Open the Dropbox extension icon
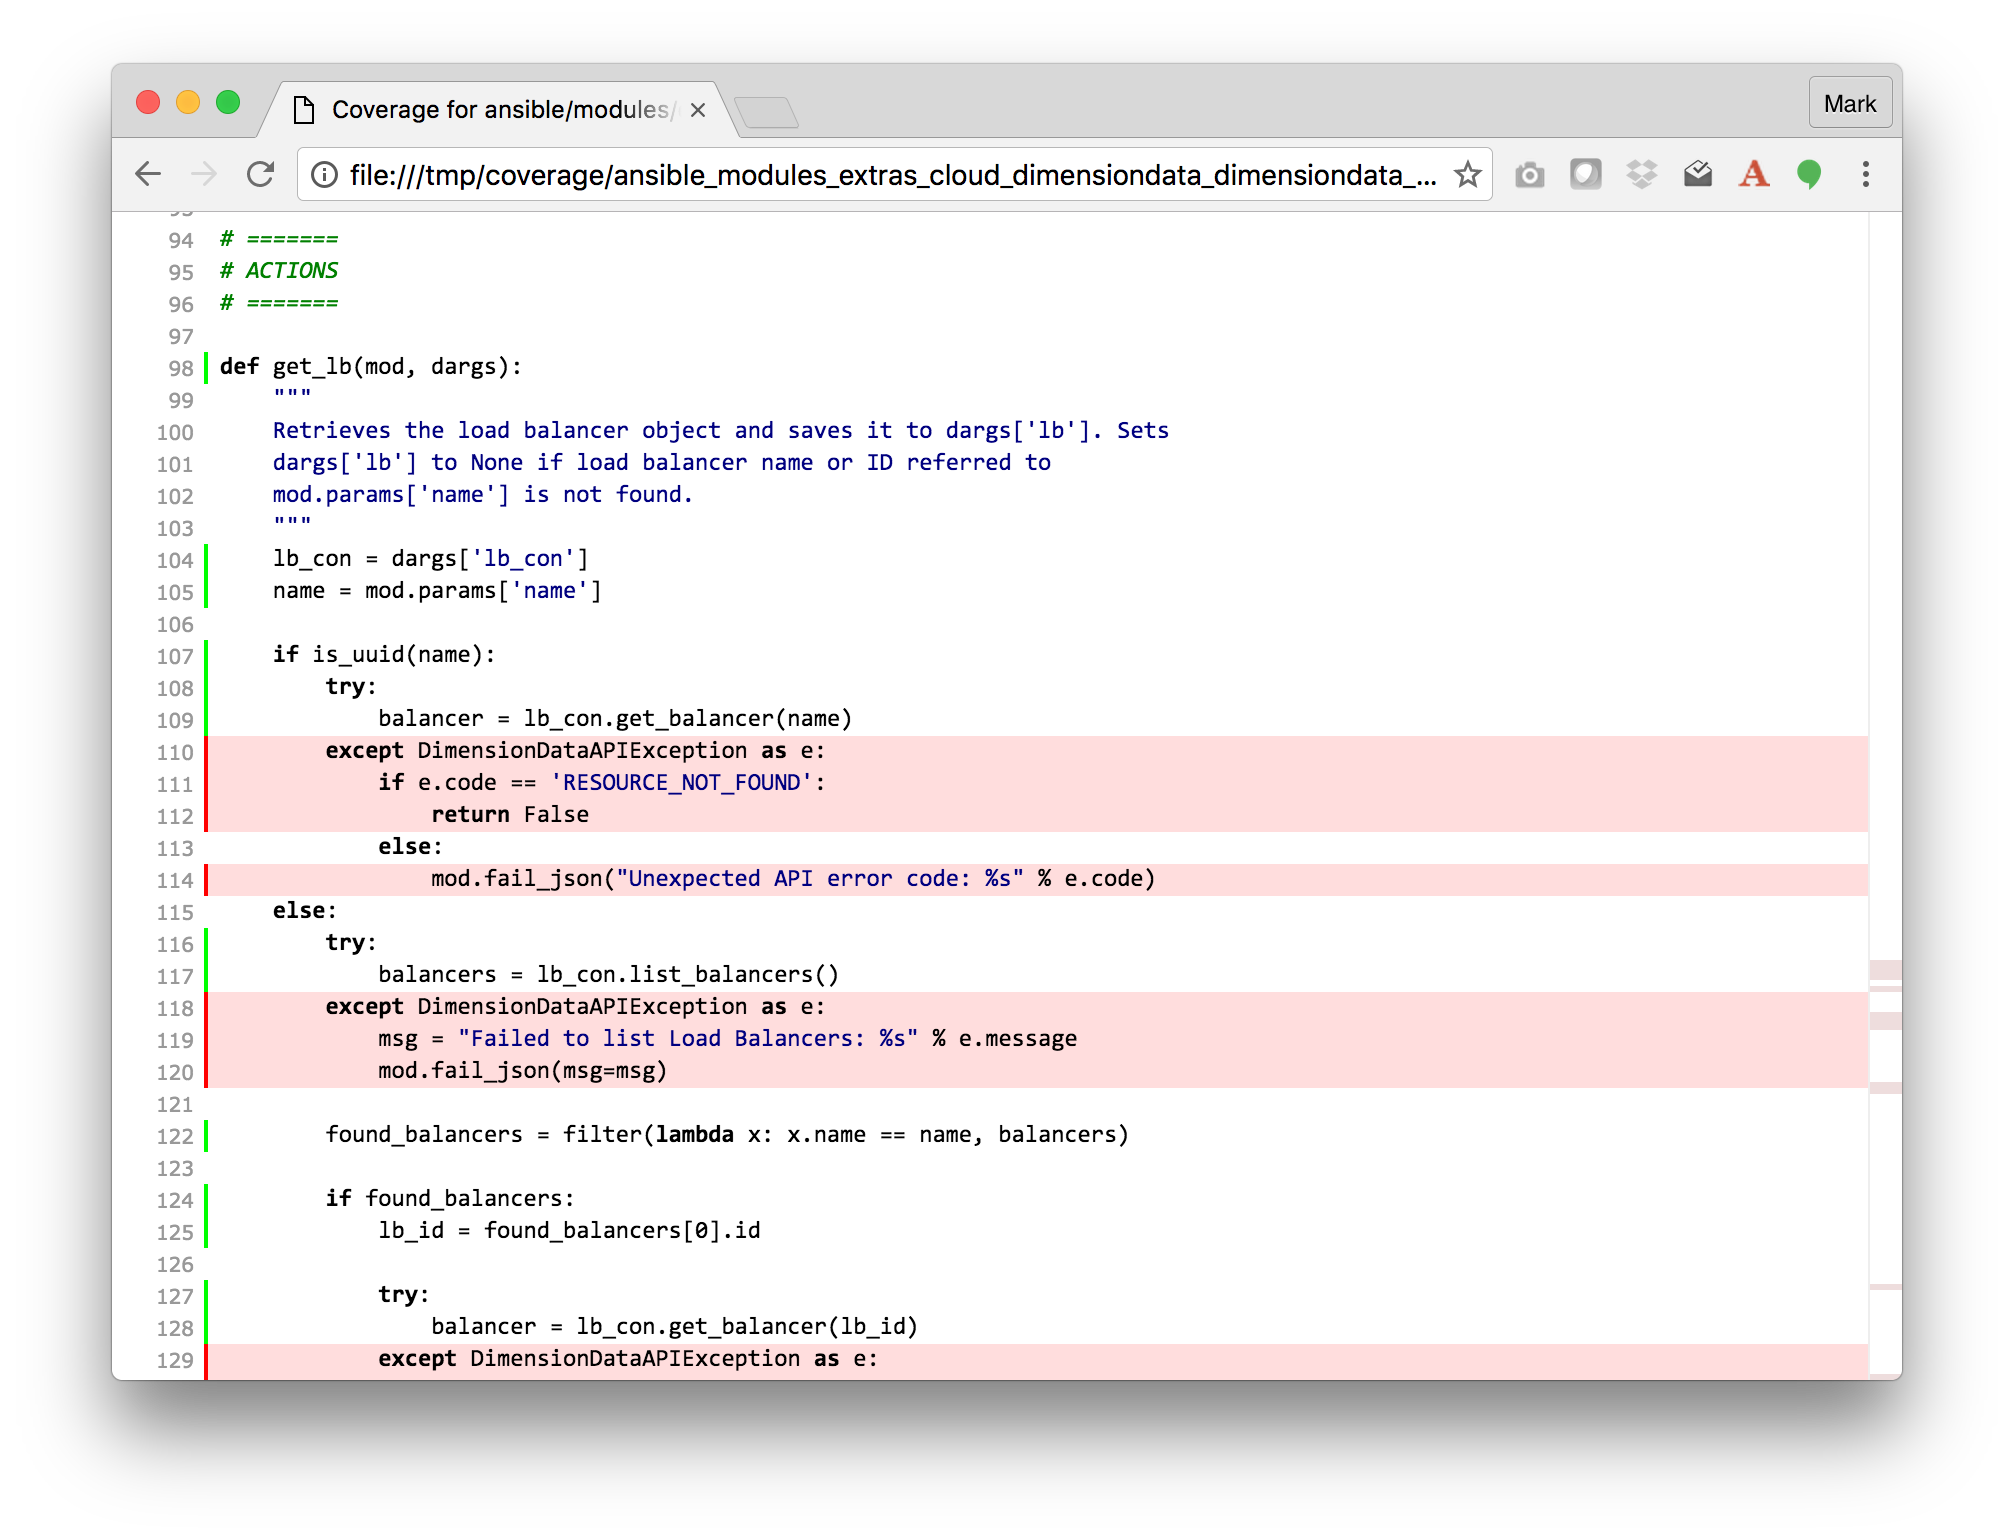2014x1540 pixels. (x=1641, y=175)
